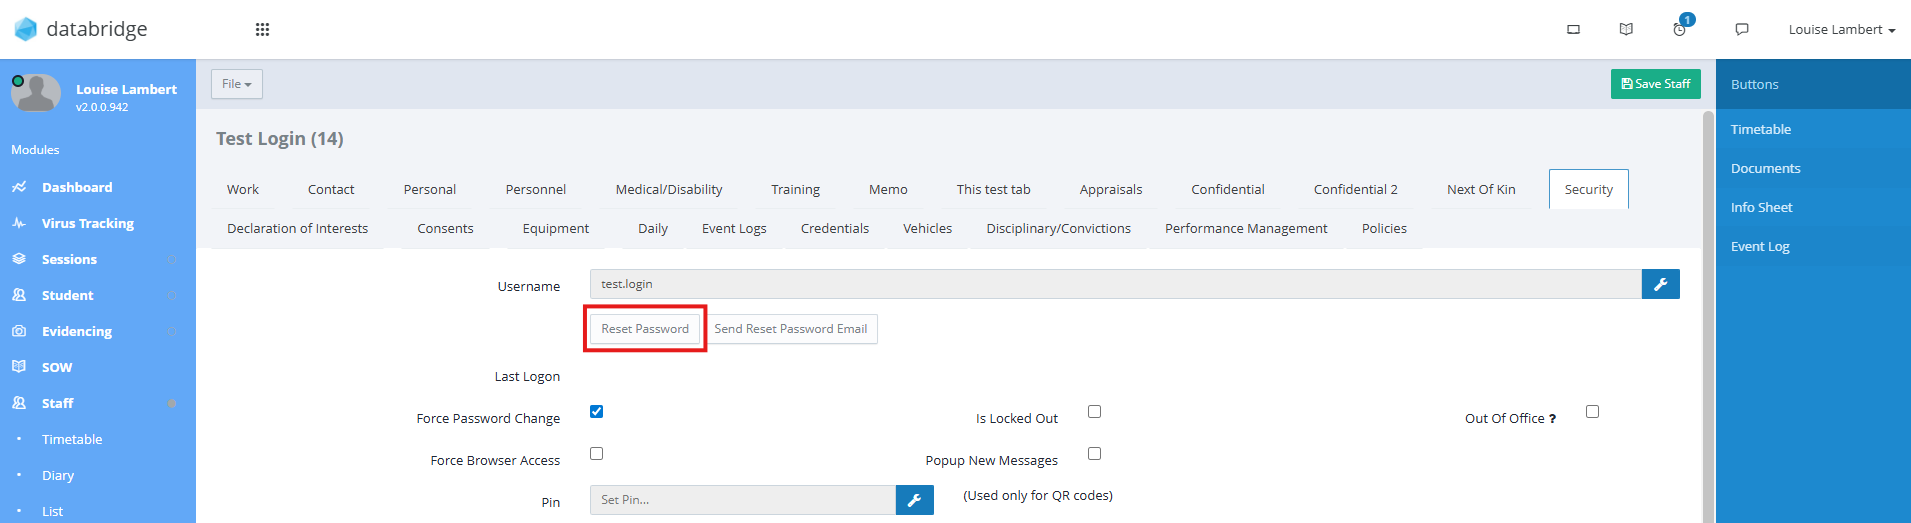Open the Event Logs tab
The height and width of the screenshot is (523, 1911).
[x=734, y=228]
